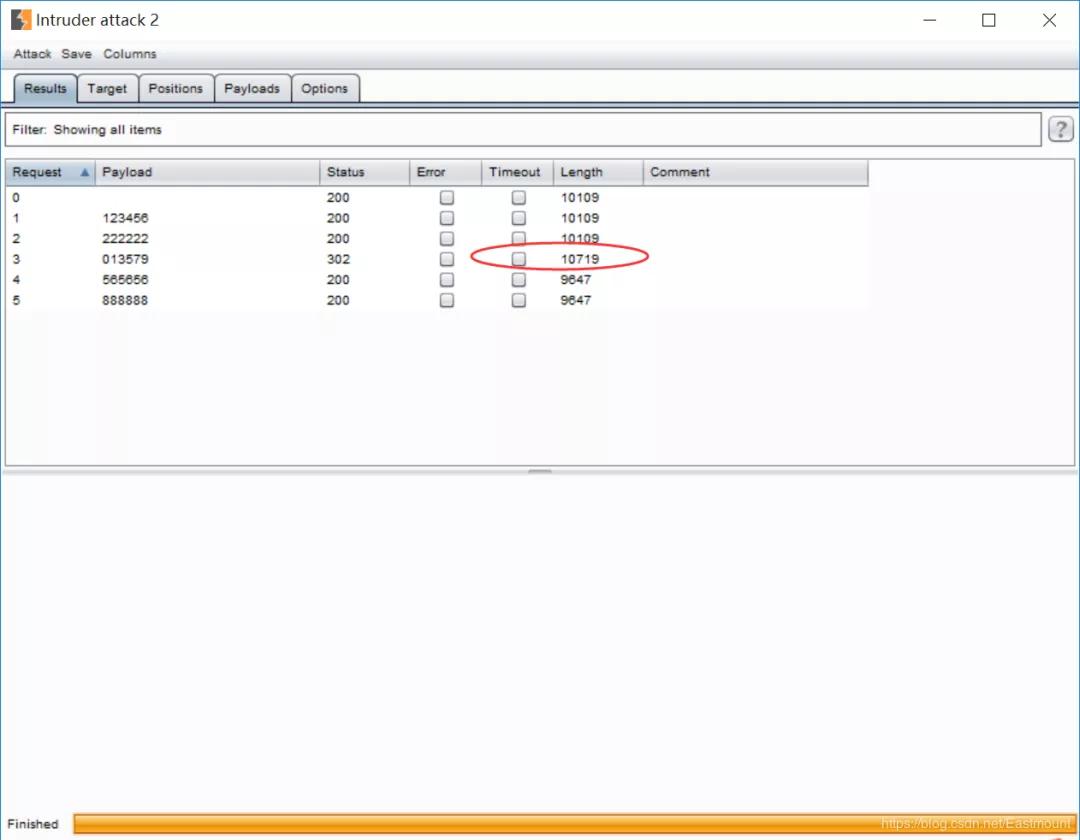Screen dimensions: 1080x840
Task: Click the orange attack progress bar
Action: point(574,823)
